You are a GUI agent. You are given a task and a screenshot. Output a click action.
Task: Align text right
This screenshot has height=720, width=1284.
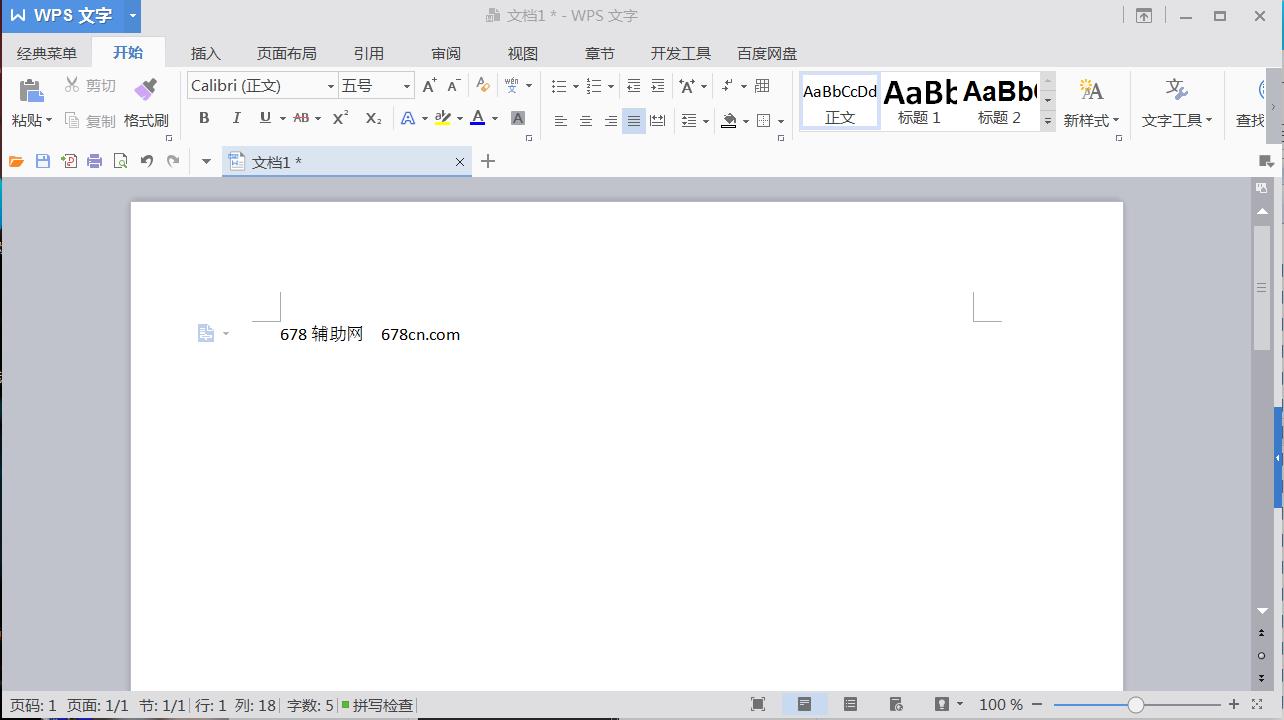click(610, 121)
